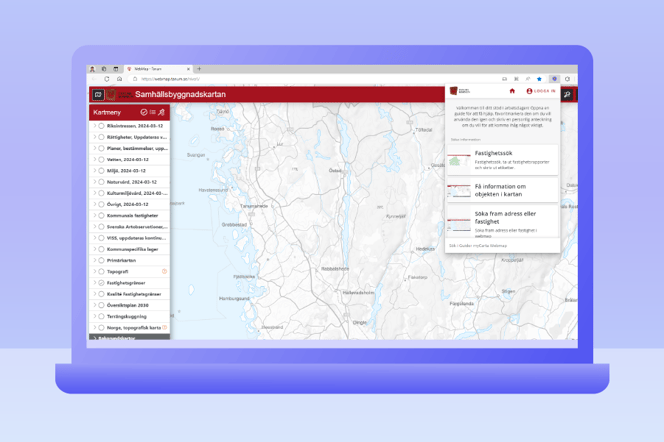
Task: Expand the Kommunala fastigheter group
Action: pos(94,215)
